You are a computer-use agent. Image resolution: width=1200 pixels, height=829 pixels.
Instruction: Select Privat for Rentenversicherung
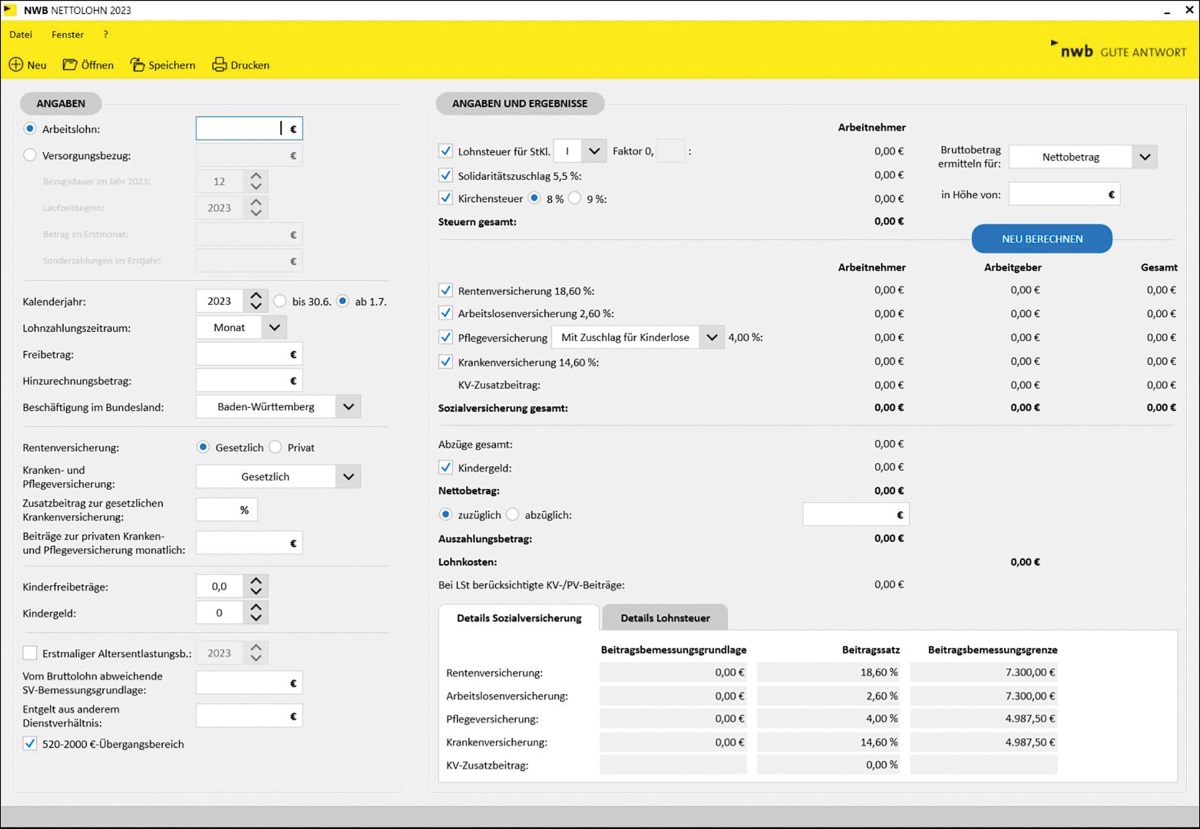277,448
